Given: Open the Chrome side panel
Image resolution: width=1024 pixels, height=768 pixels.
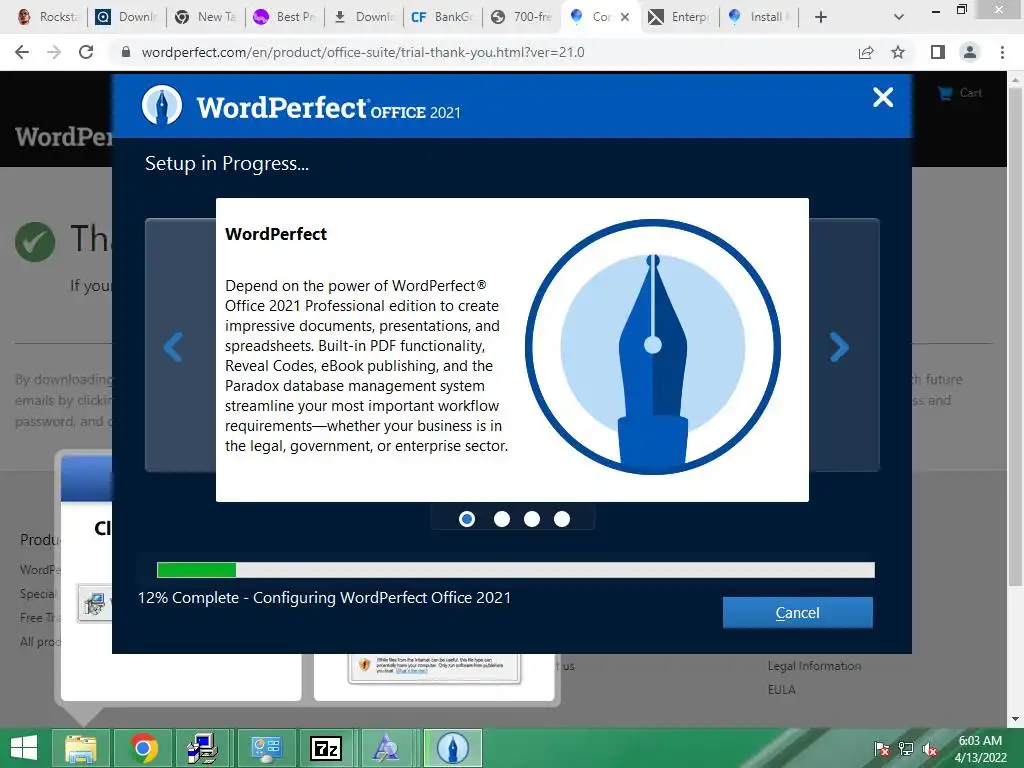Looking at the screenshot, I should (x=938, y=52).
